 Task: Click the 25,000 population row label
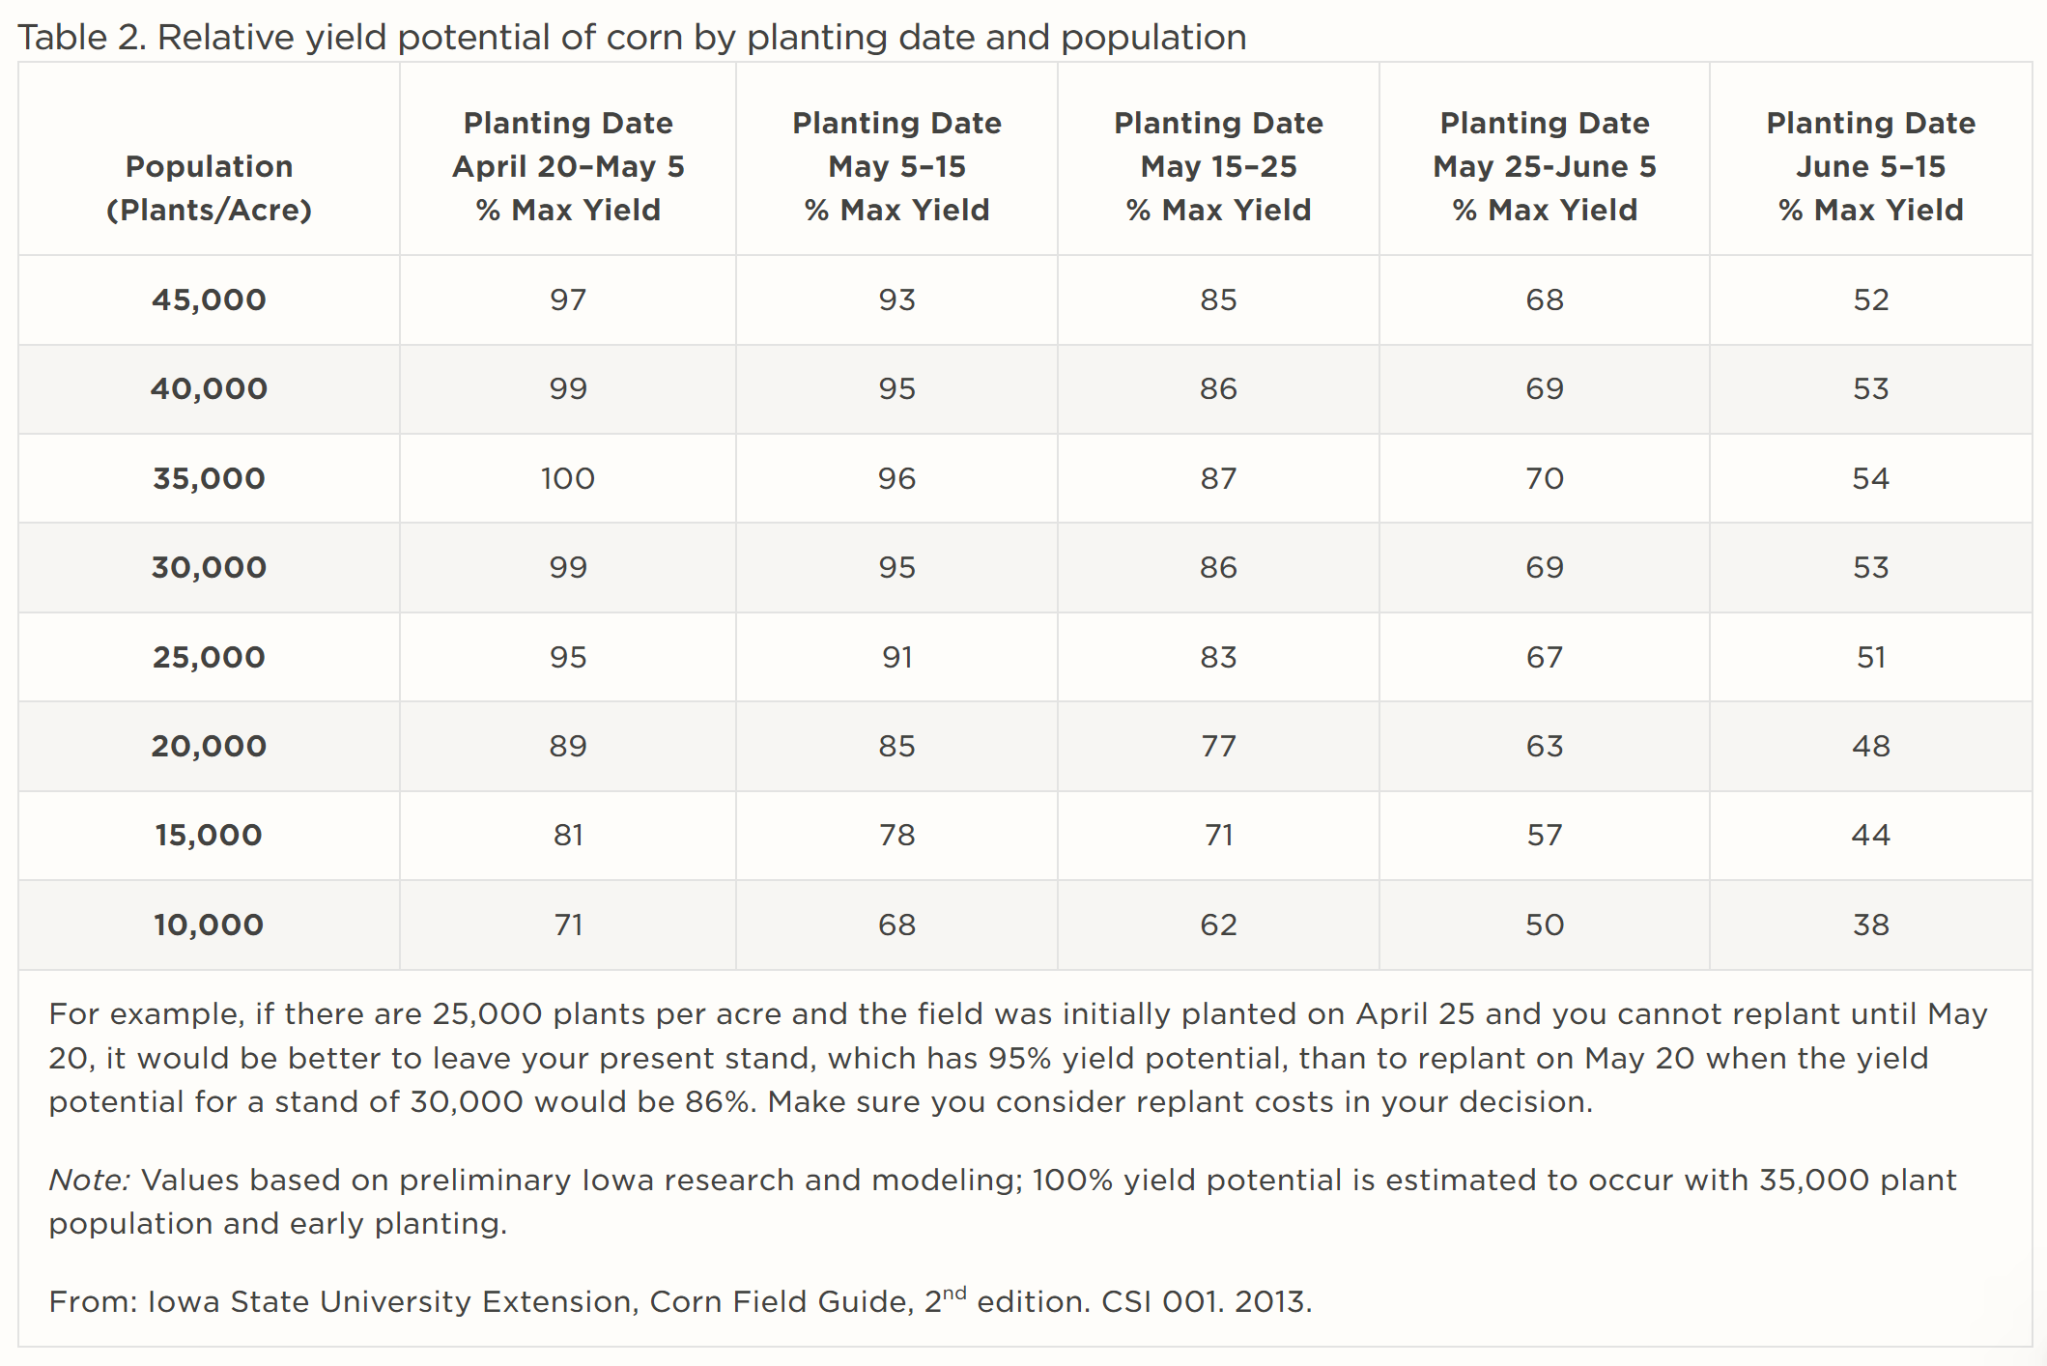point(209,657)
